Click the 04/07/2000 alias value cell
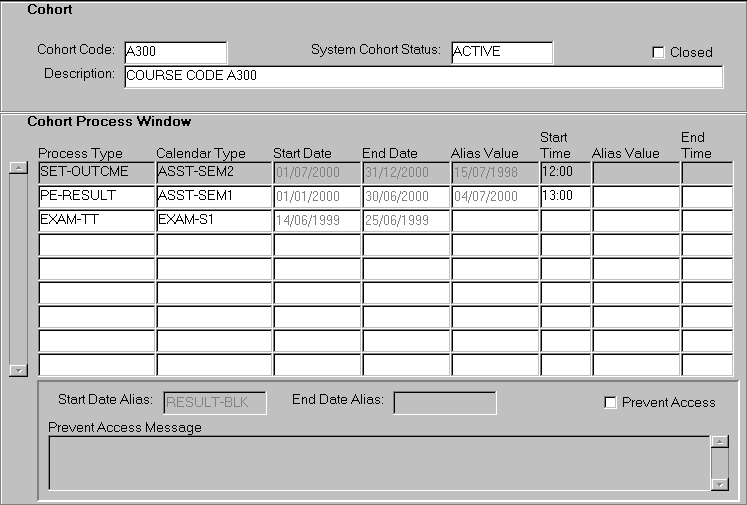Screen dimensions: 747x505 (x=495, y=196)
